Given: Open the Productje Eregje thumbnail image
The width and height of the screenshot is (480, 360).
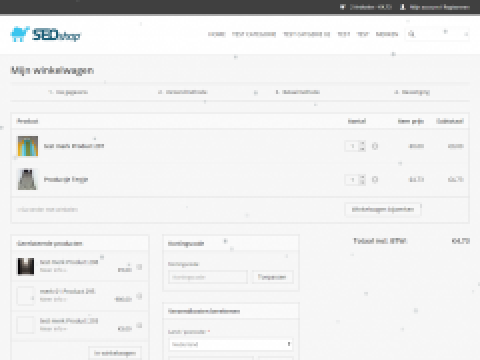Looking at the screenshot, I should coord(28,179).
